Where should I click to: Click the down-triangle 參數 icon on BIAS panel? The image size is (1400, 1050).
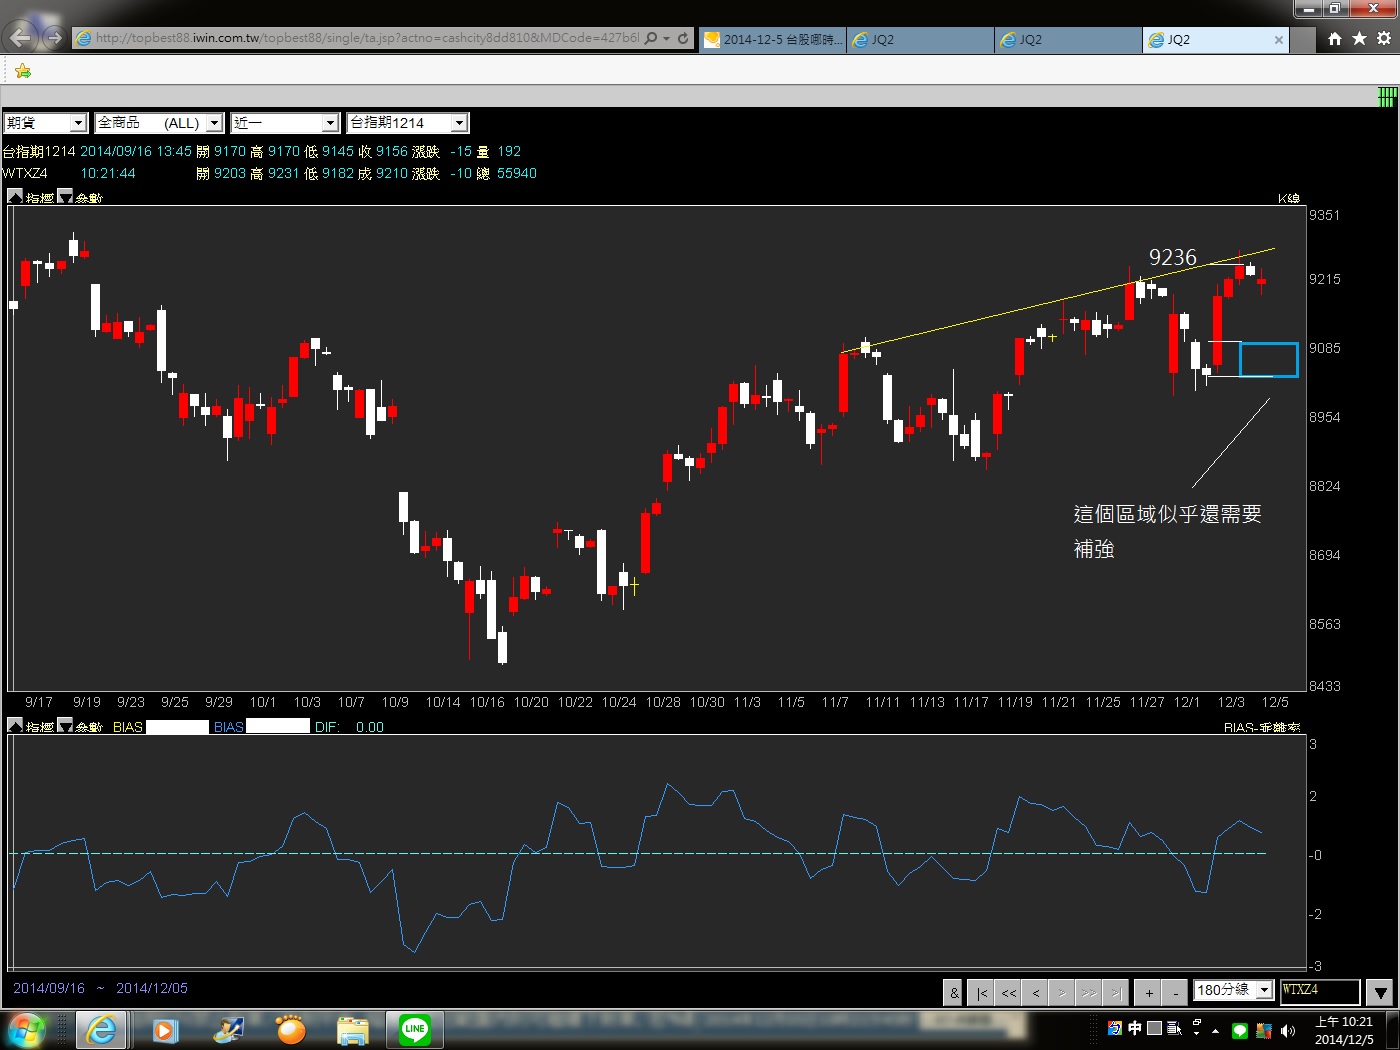click(65, 725)
